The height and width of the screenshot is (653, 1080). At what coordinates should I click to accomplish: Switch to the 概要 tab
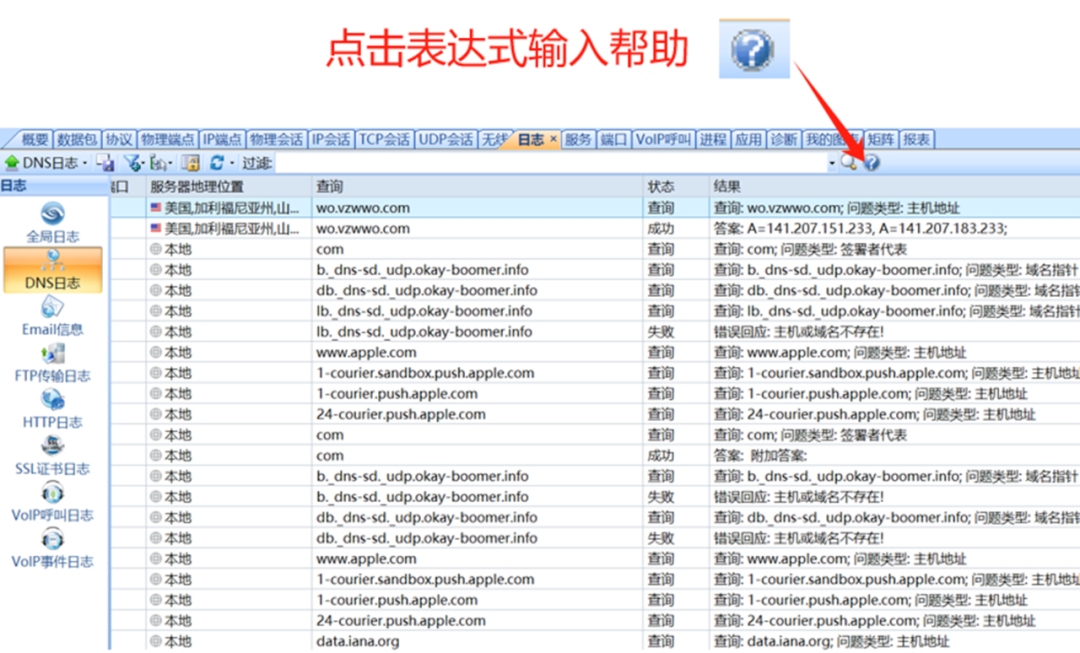click(34, 139)
